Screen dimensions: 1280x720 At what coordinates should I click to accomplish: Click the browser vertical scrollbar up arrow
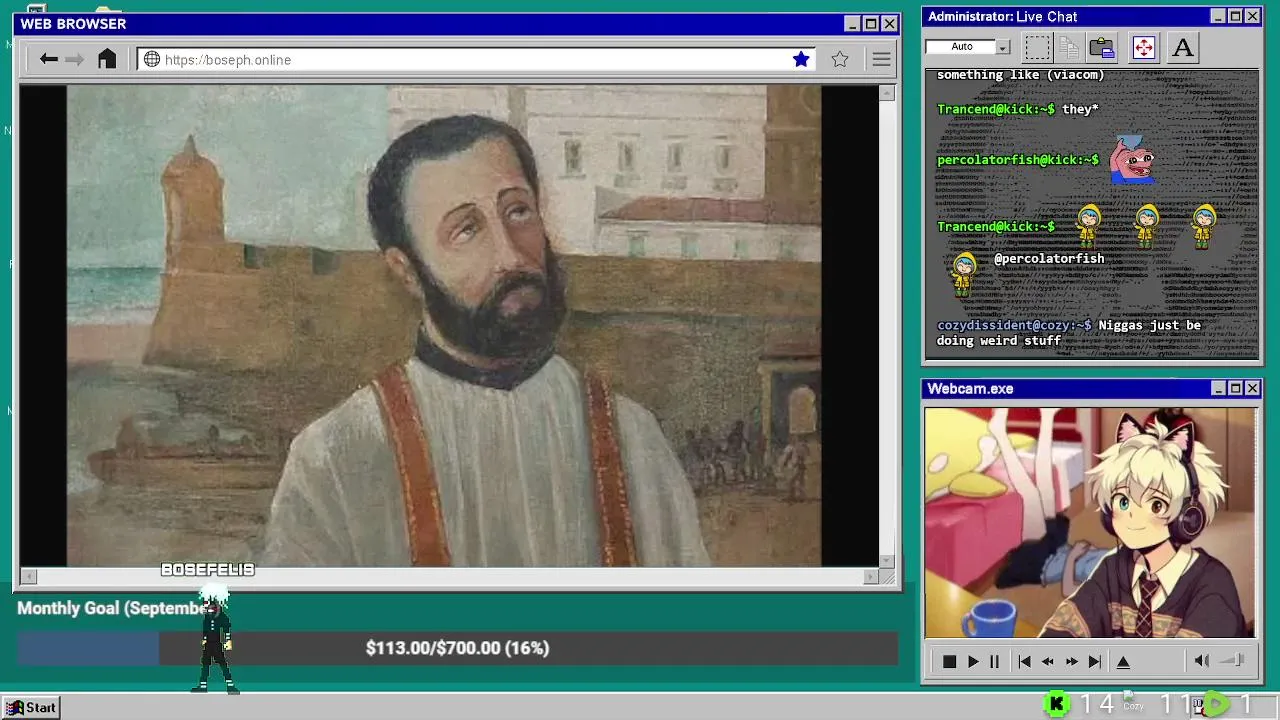tap(887, 93)
